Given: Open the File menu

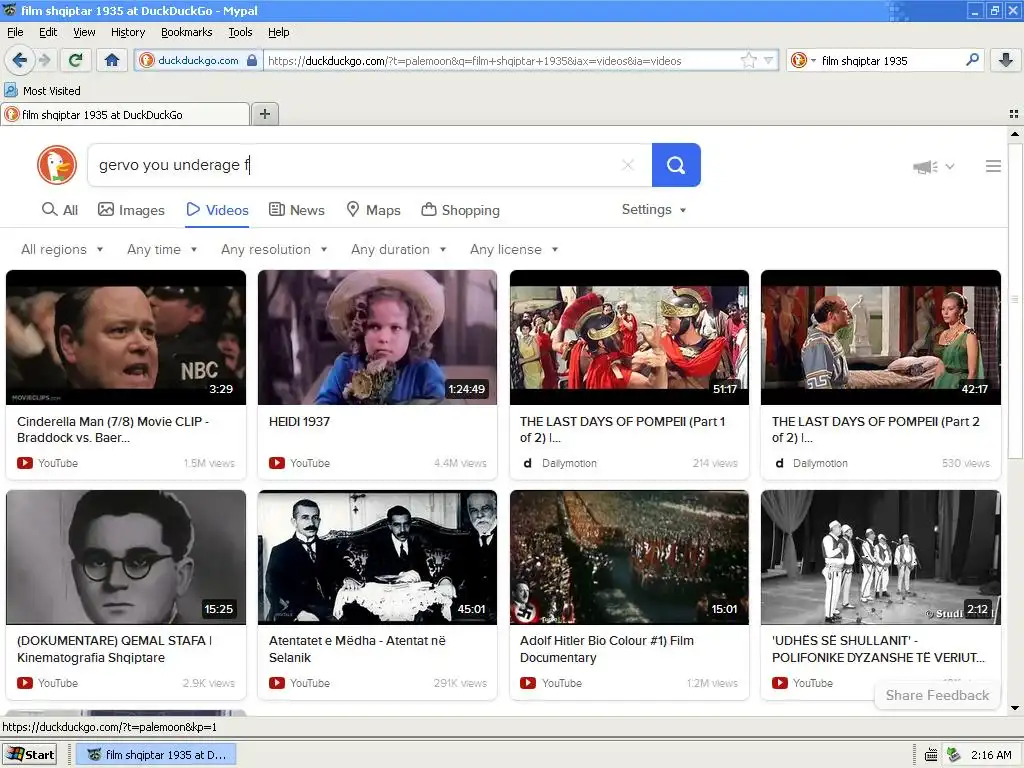Looking at the screenshot, I should click(15, 32).
